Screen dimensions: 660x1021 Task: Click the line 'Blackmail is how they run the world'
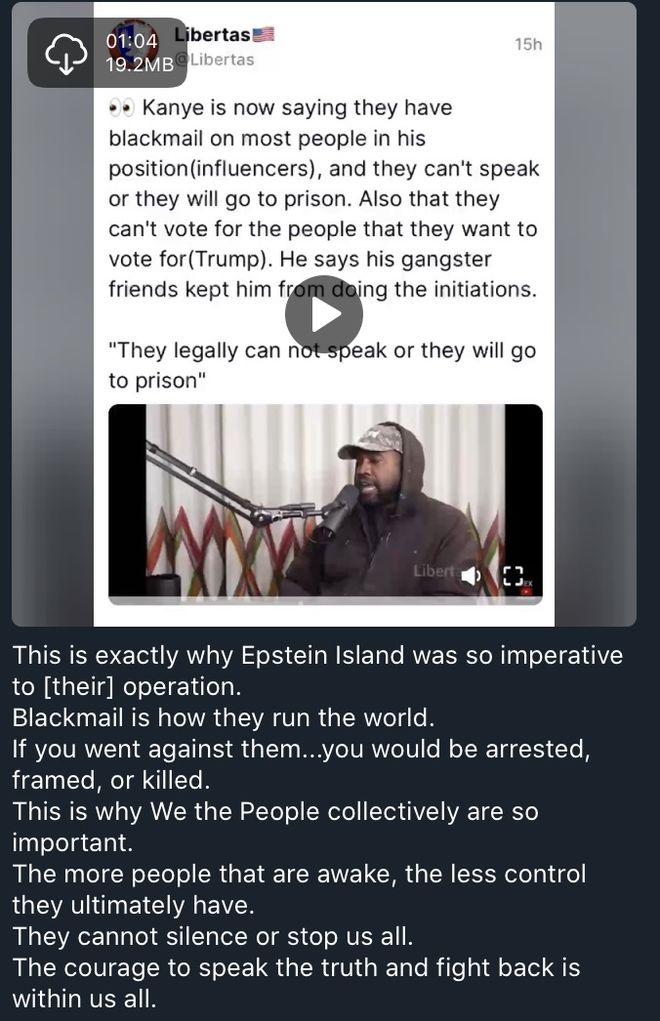pyautogui.click(x=223, y=718)
